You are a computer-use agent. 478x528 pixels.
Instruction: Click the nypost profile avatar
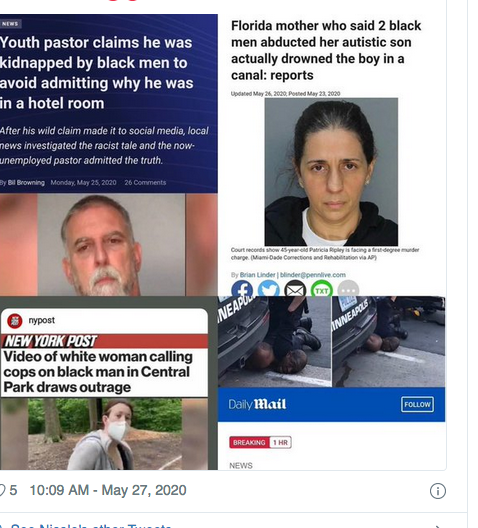[14, 321]
